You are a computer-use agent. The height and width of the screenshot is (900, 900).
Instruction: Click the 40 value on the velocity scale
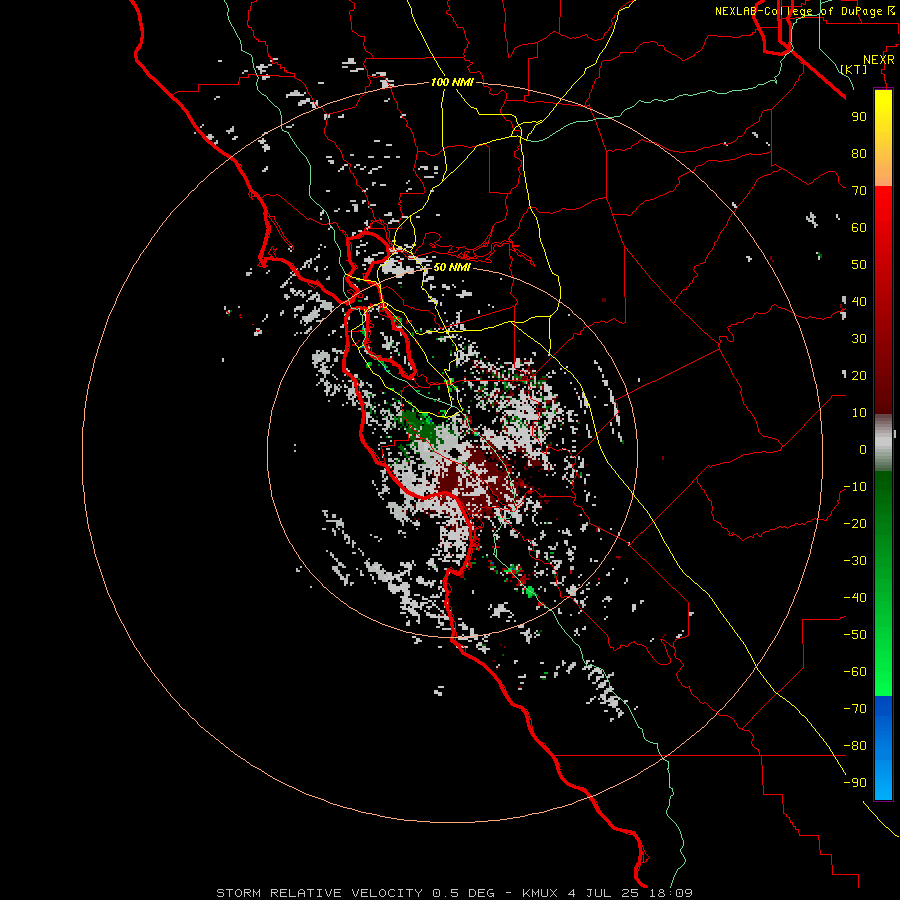(859, 301)
